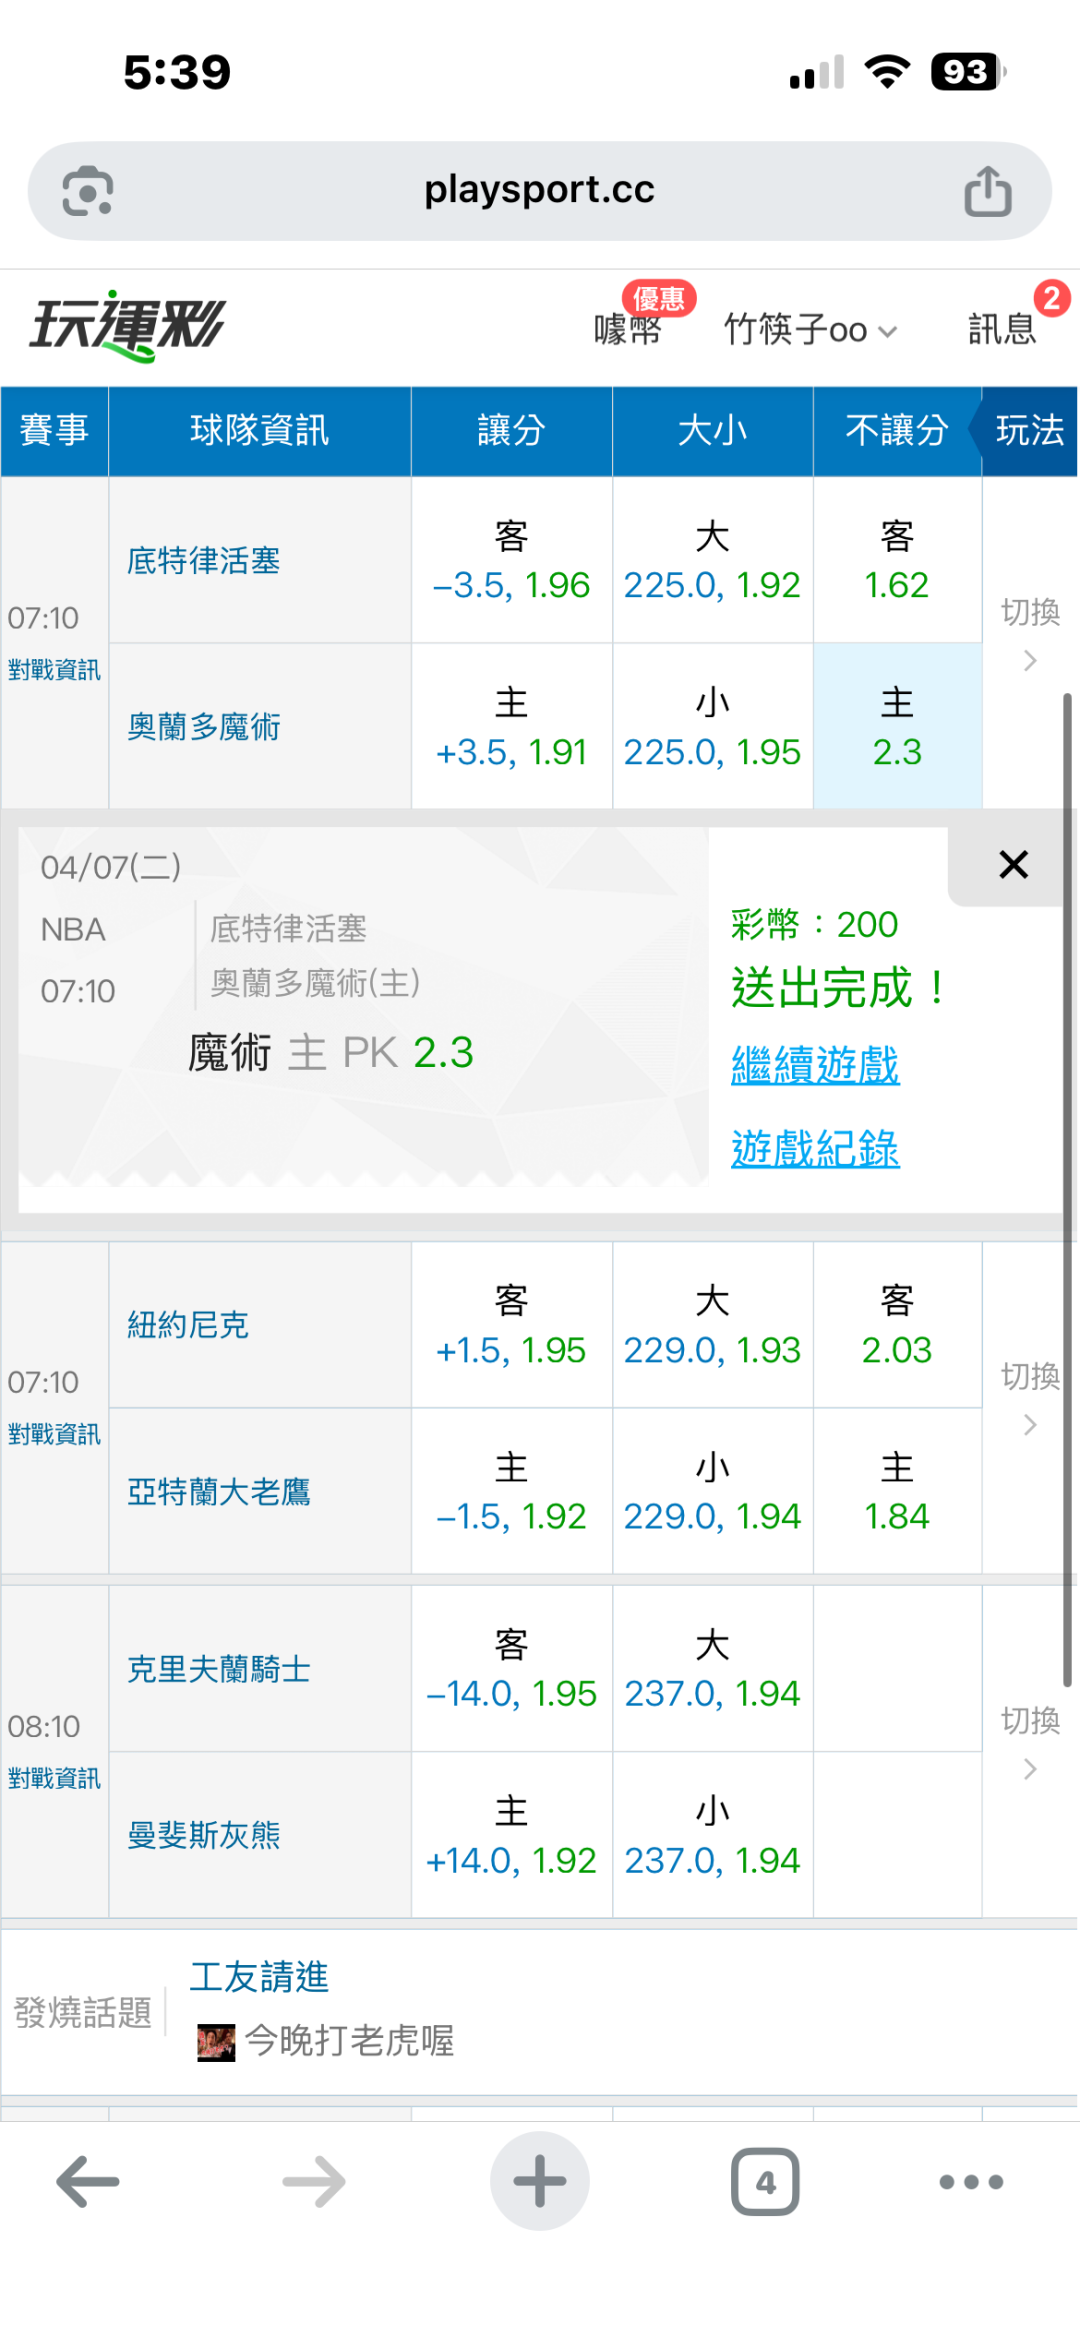
Task: Open the 遊戲紀錄 link
Action: point(815,1148)
